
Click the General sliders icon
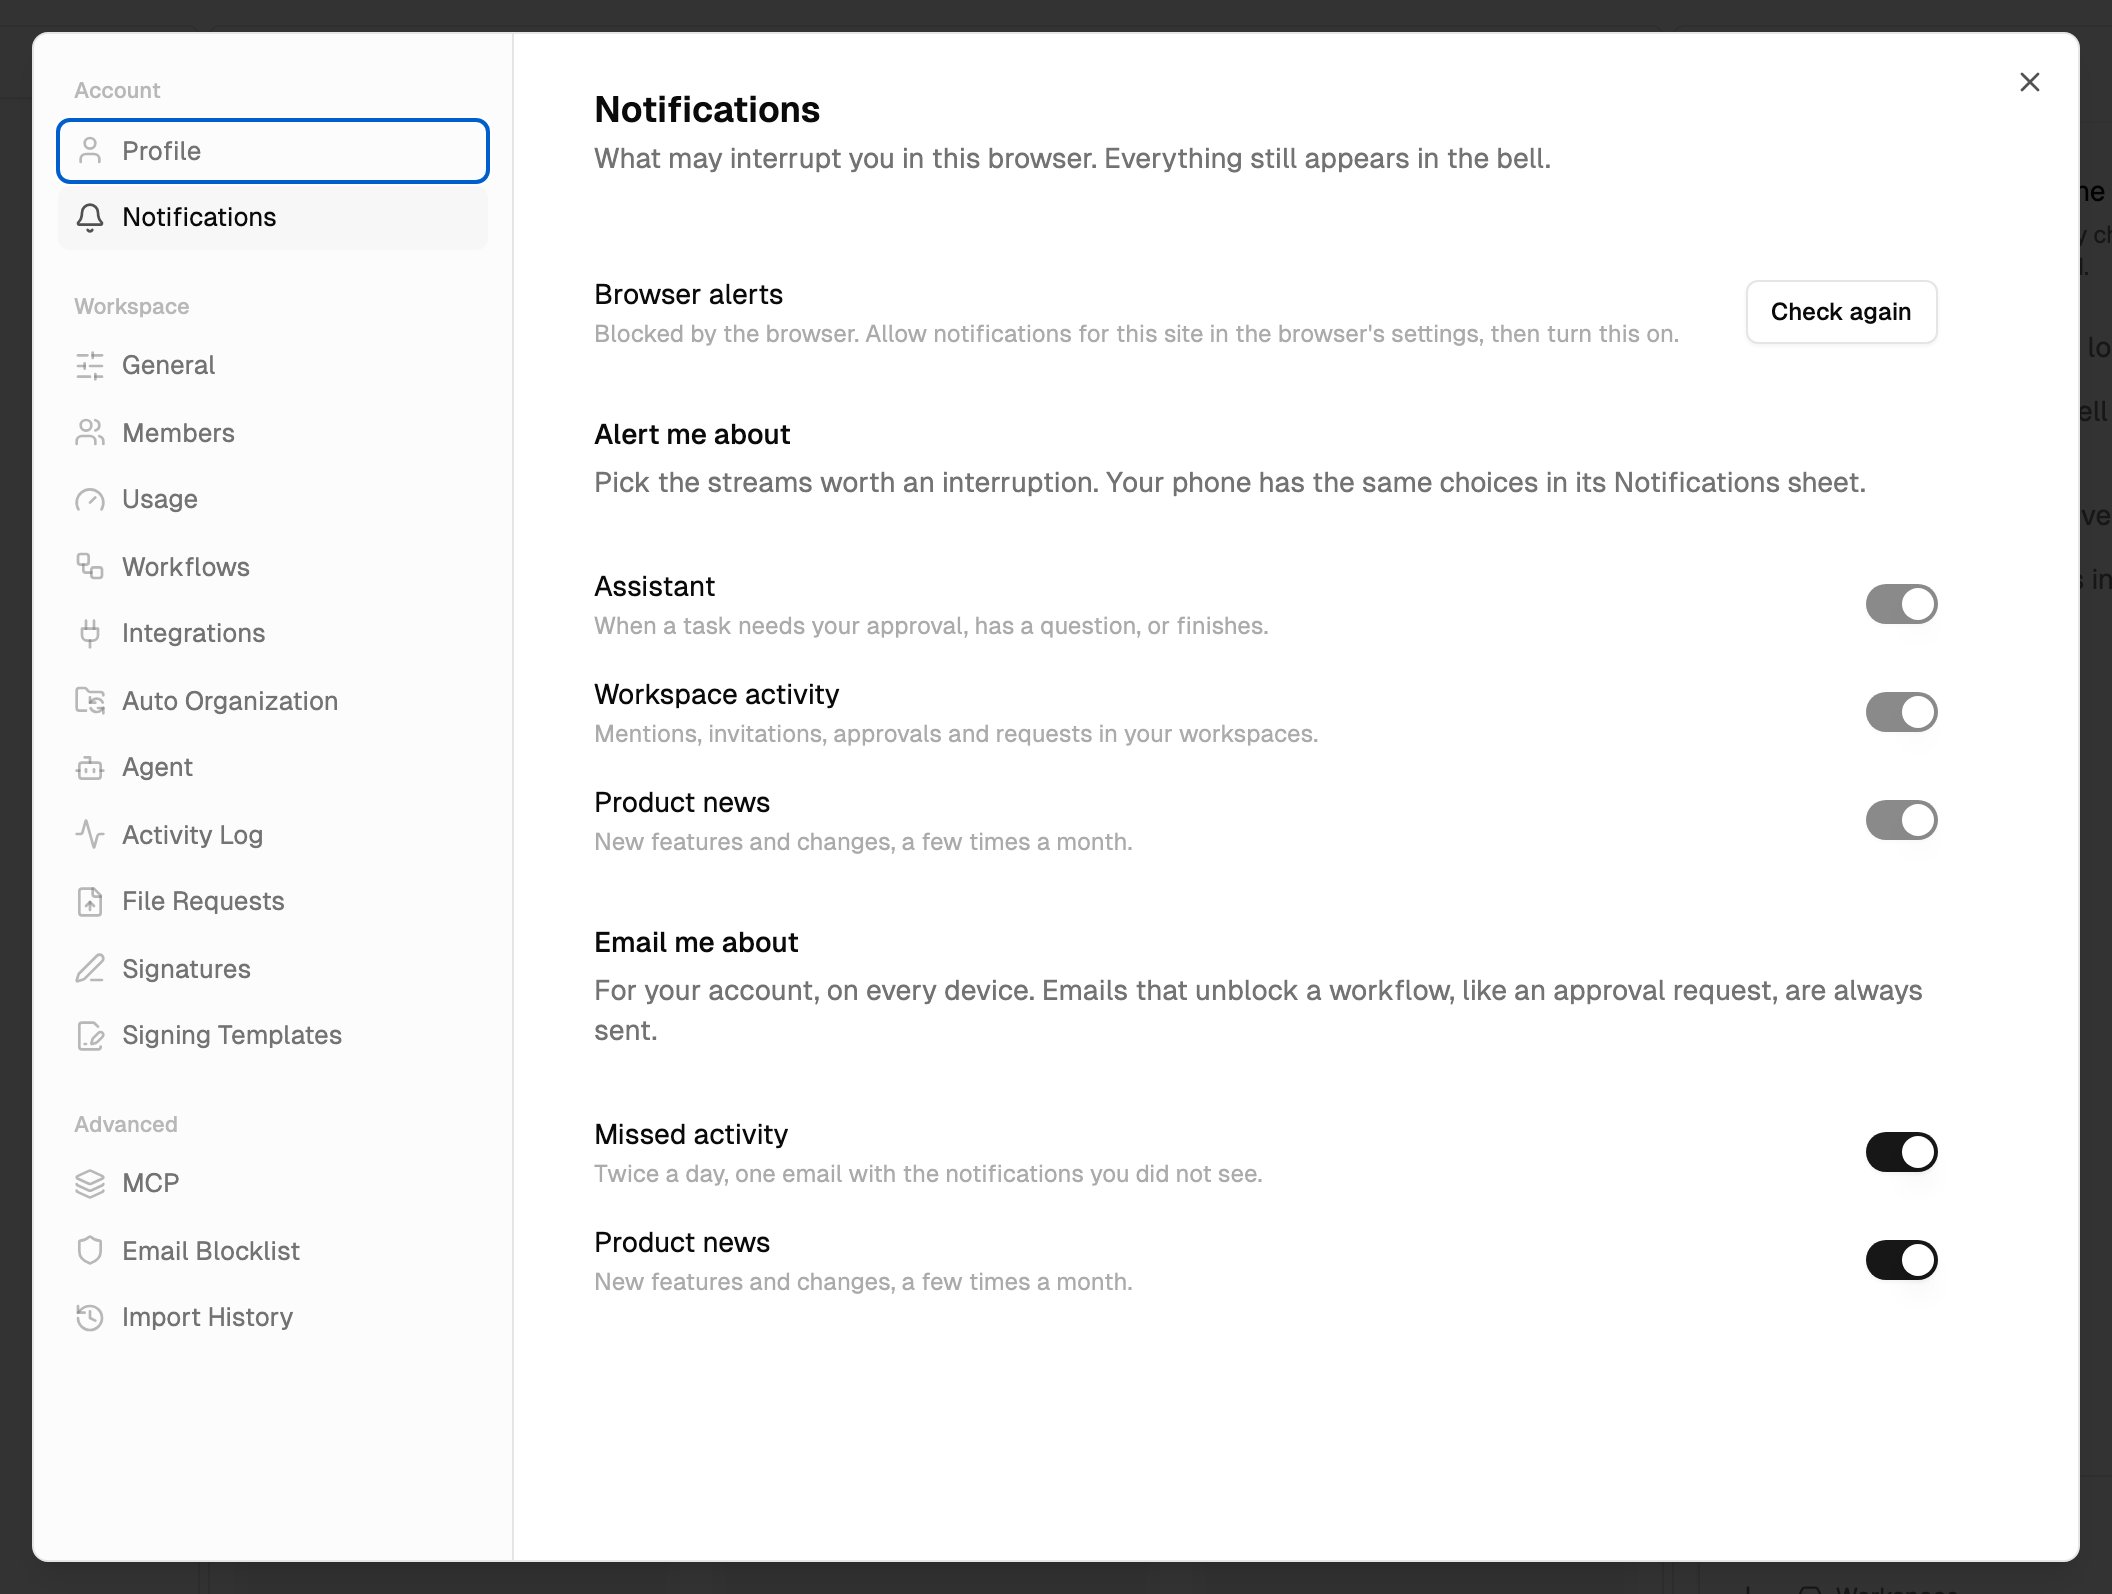(x=90, y=365)
